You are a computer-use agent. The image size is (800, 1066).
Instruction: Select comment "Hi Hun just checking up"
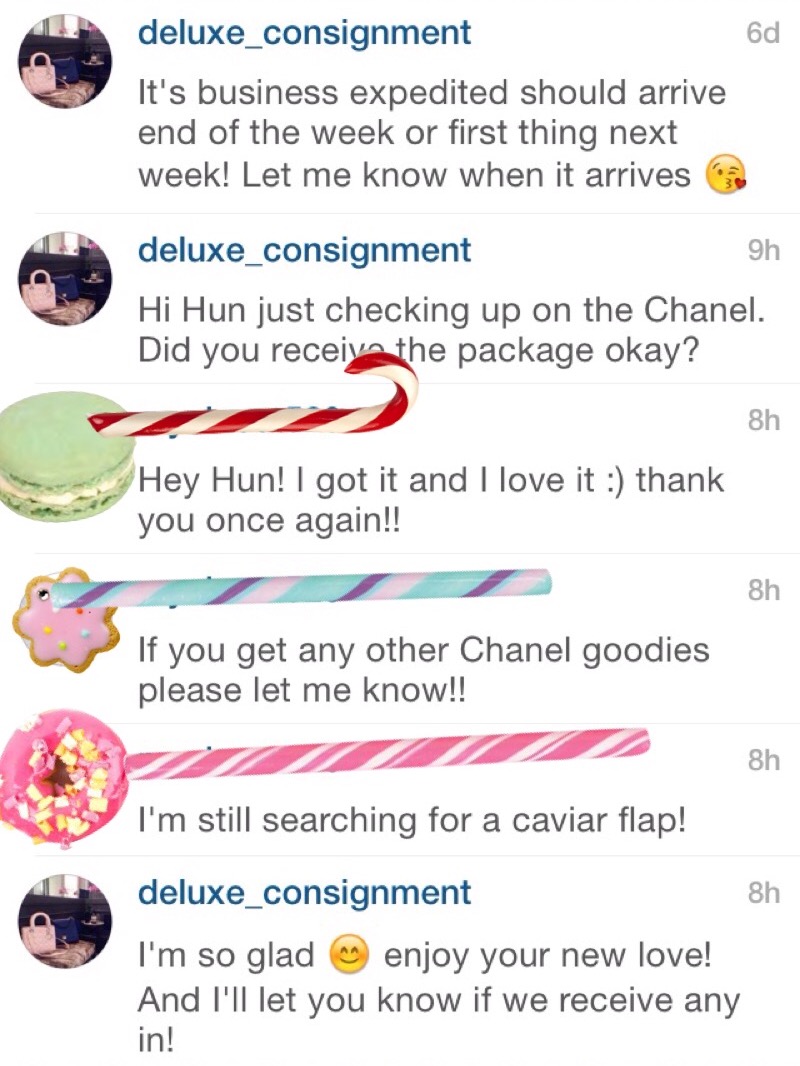click(451, 330)
